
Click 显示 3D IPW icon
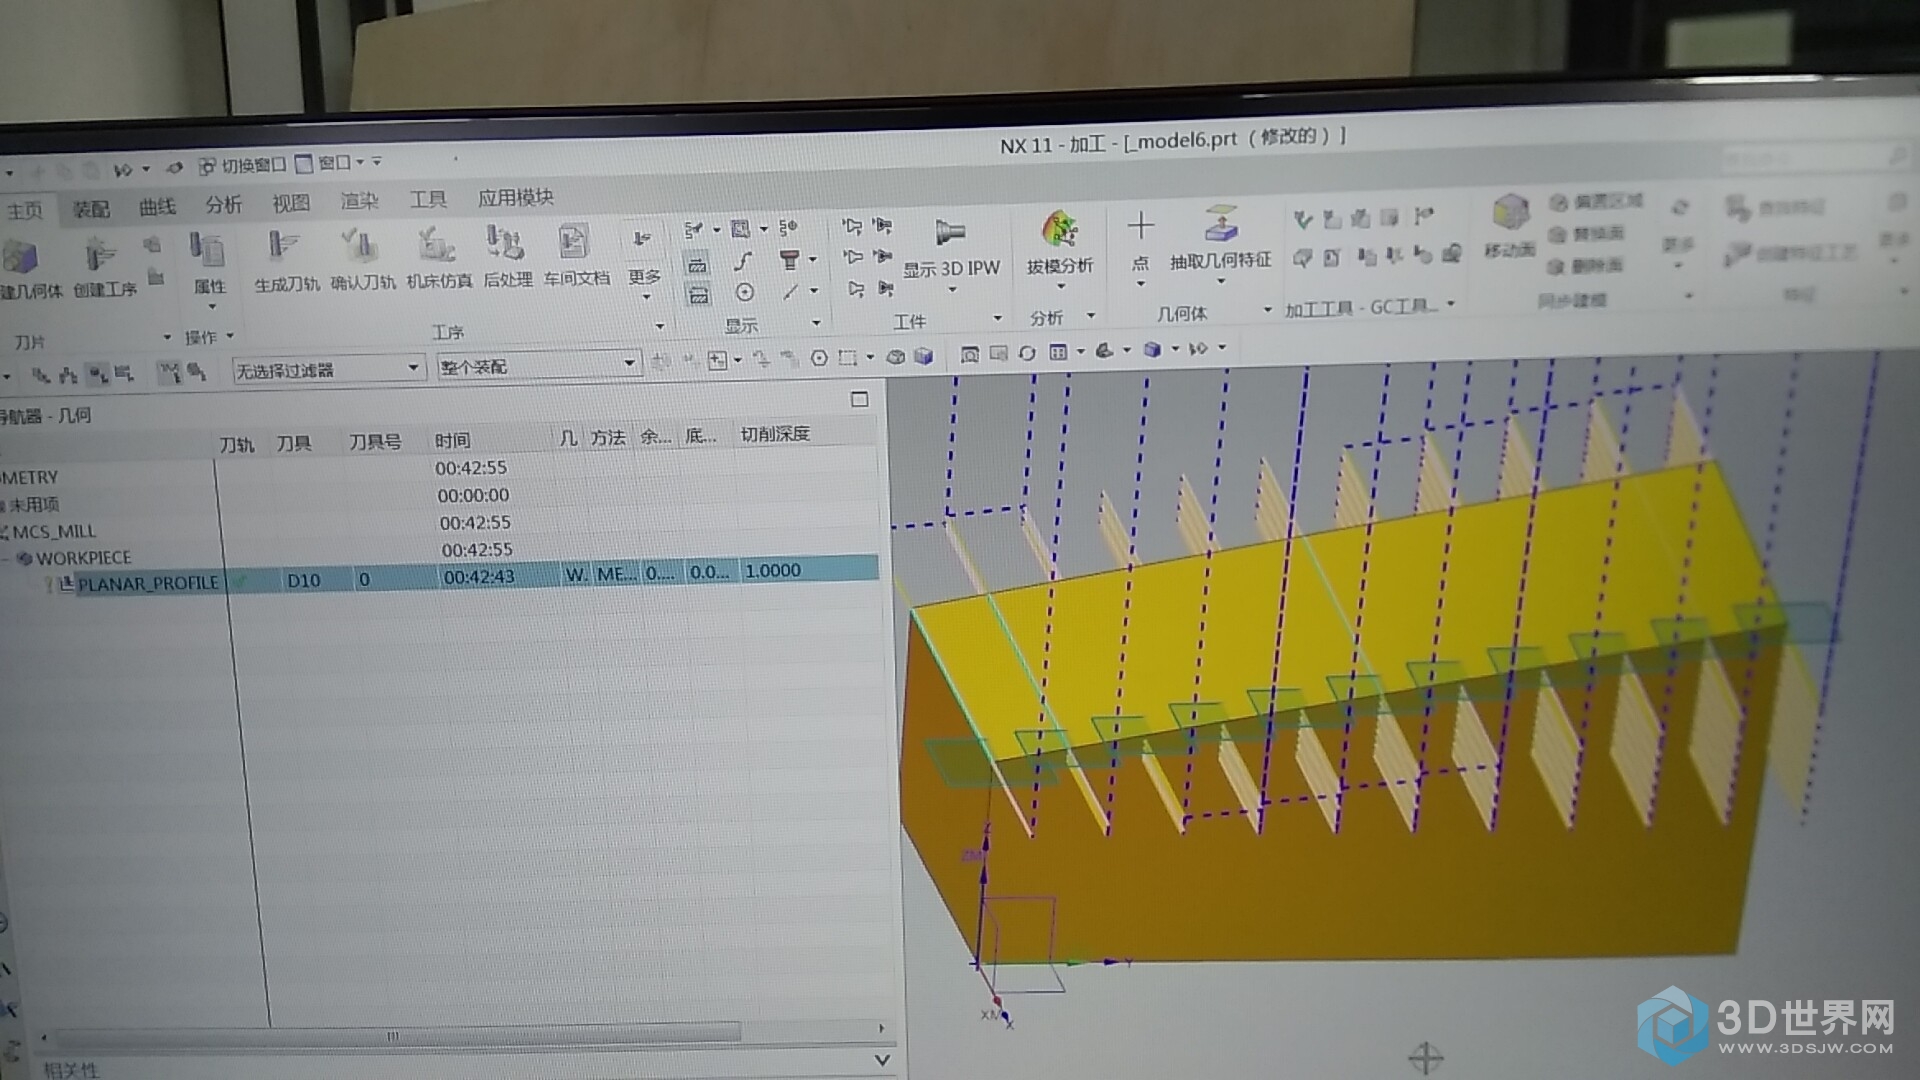(949, 233)
